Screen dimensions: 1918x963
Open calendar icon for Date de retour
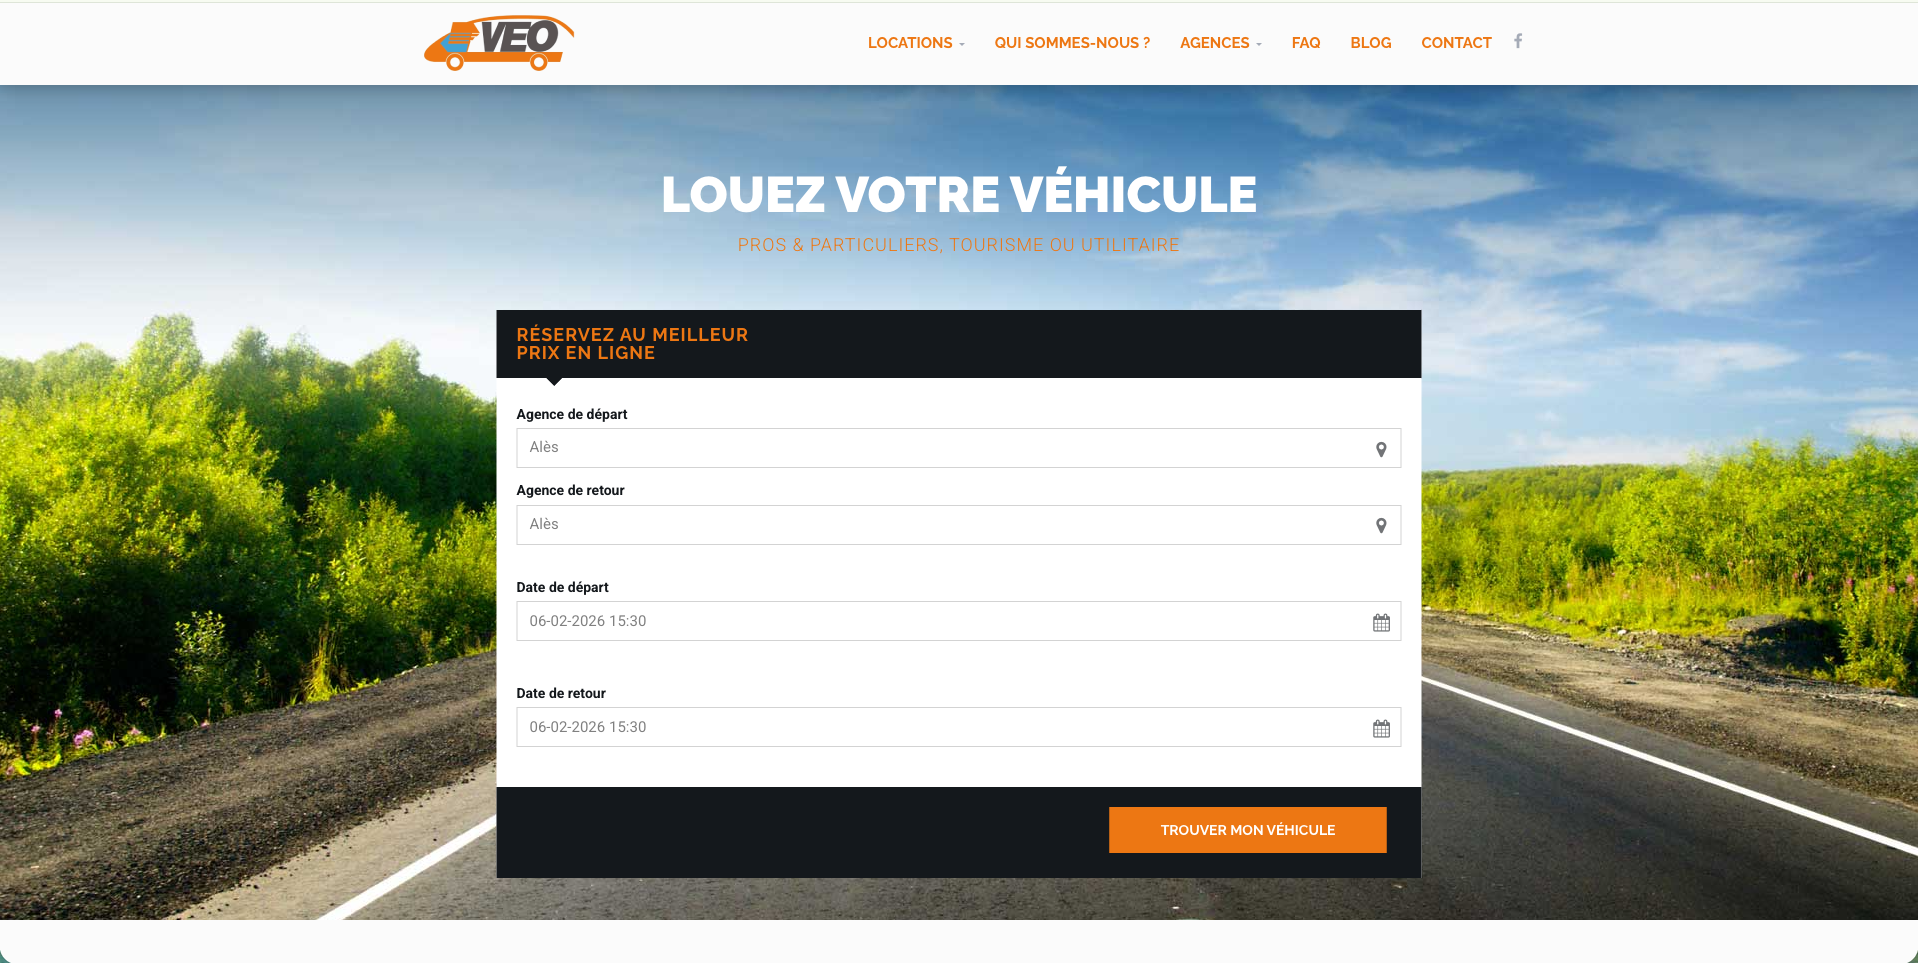click(x=1380, y=728)
